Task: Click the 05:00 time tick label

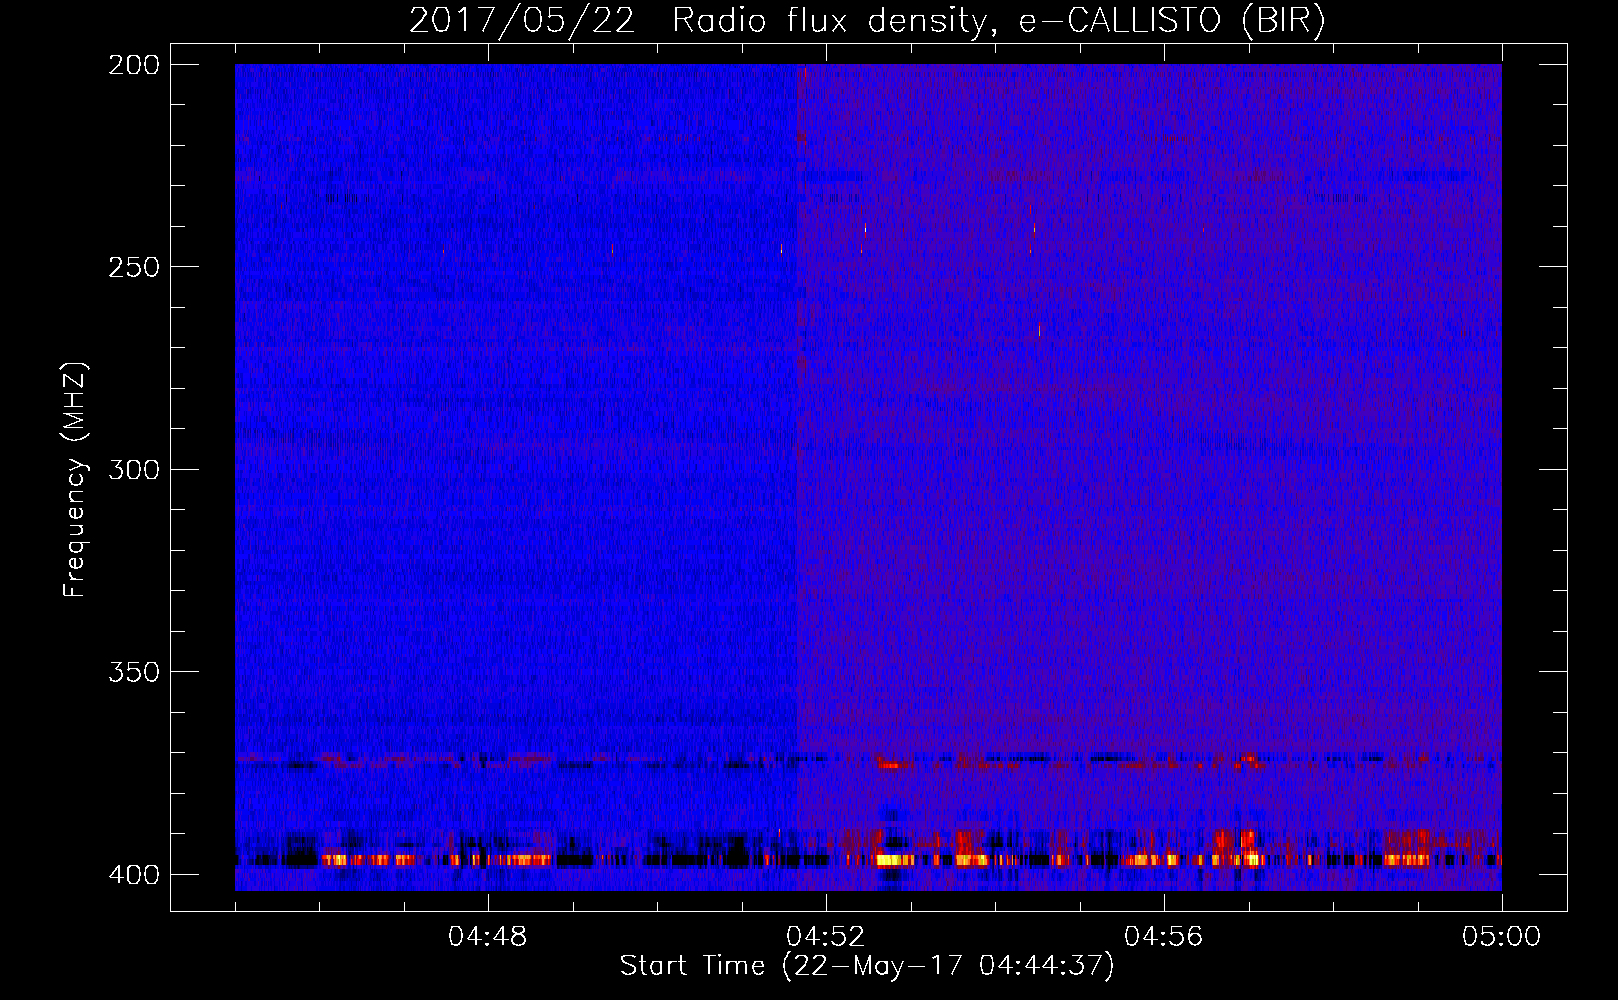Action: (x=1501, y=937)
